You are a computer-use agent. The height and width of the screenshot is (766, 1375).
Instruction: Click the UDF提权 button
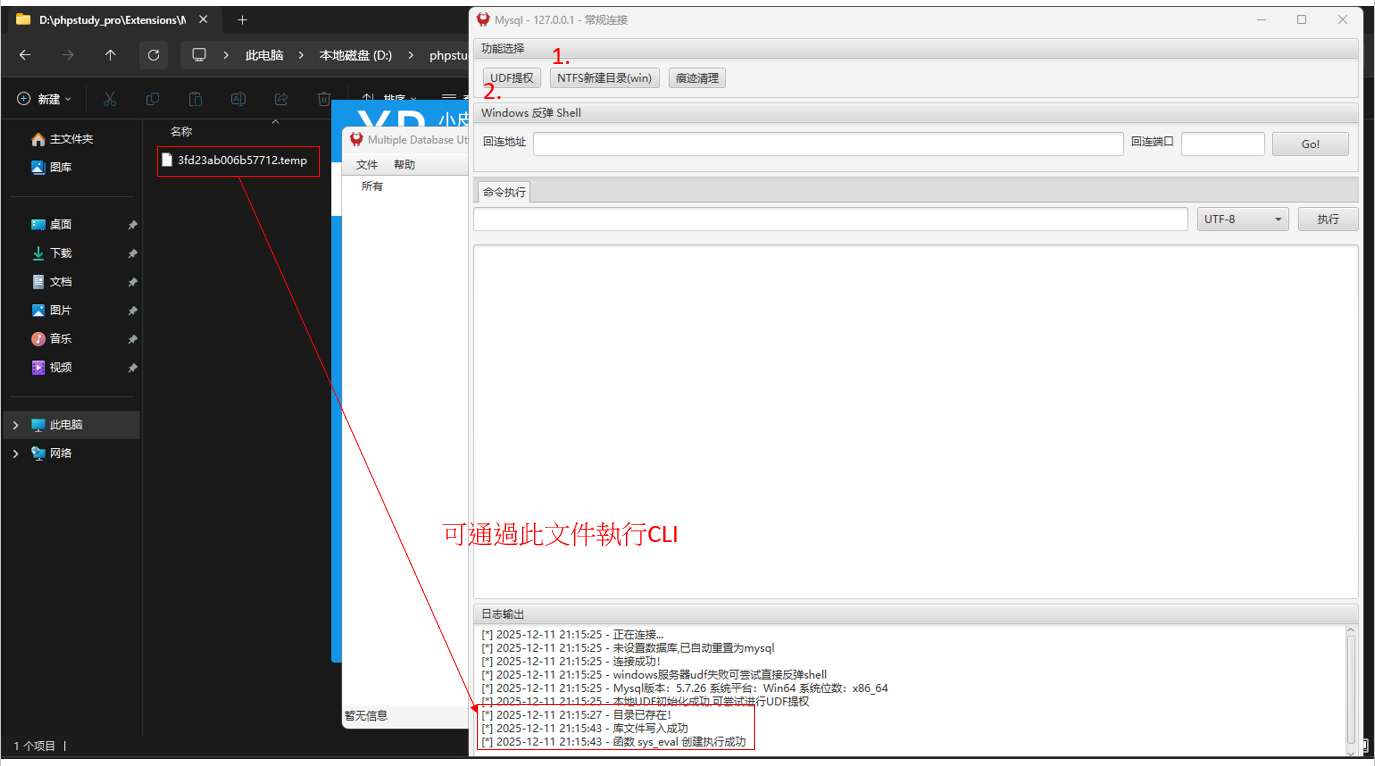[x=512, y=78]
